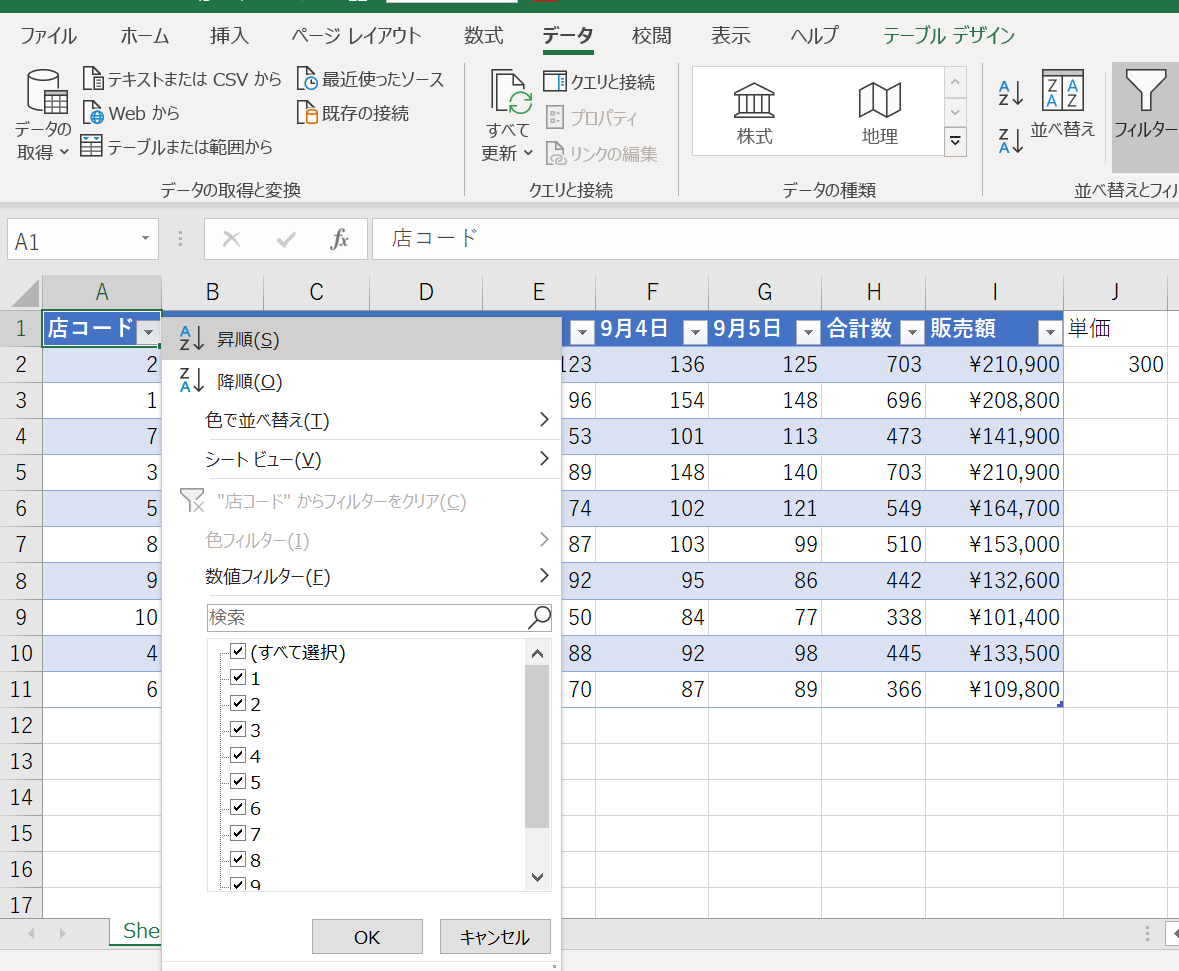Uncheck the (すべて選択) select-all box
This screenshot has height=971, width=1179.
[x=239, y=651]
